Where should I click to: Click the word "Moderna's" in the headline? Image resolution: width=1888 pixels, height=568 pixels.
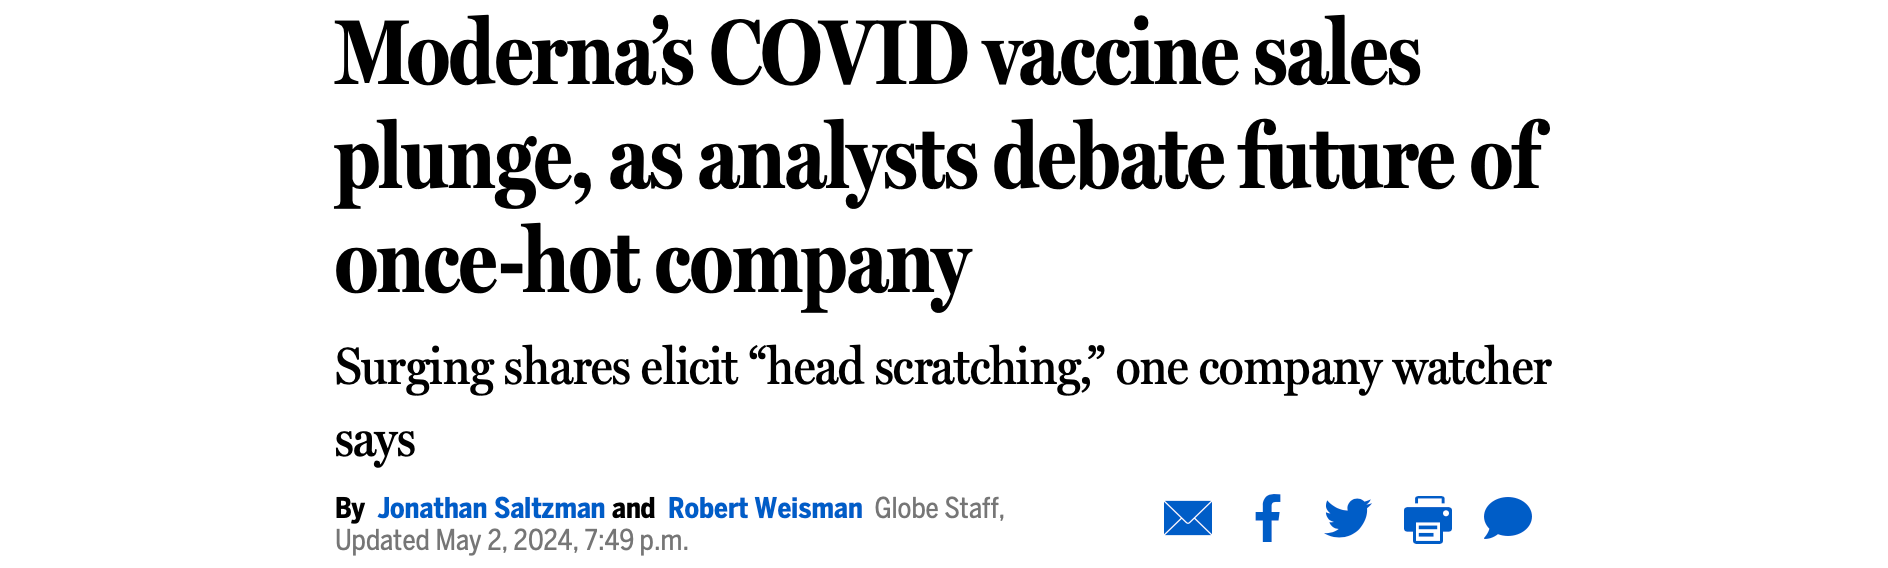(x=514, y=55)
